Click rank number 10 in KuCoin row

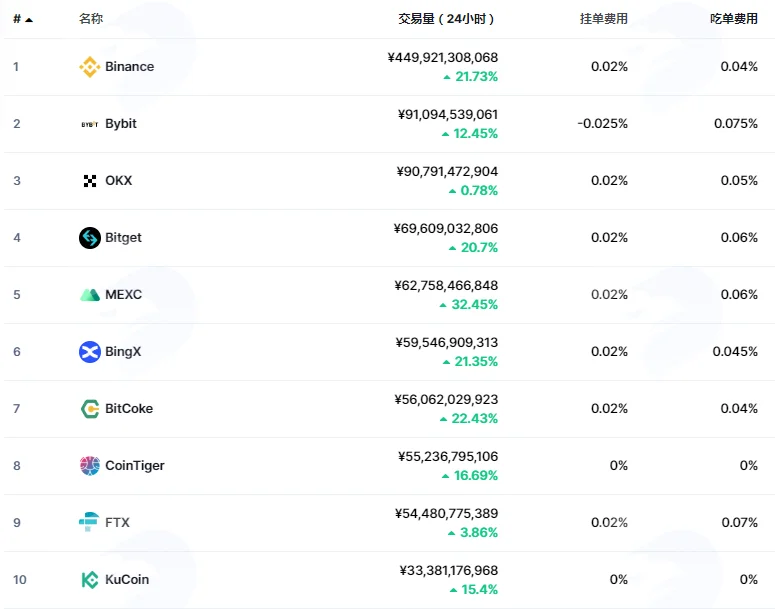20,580
